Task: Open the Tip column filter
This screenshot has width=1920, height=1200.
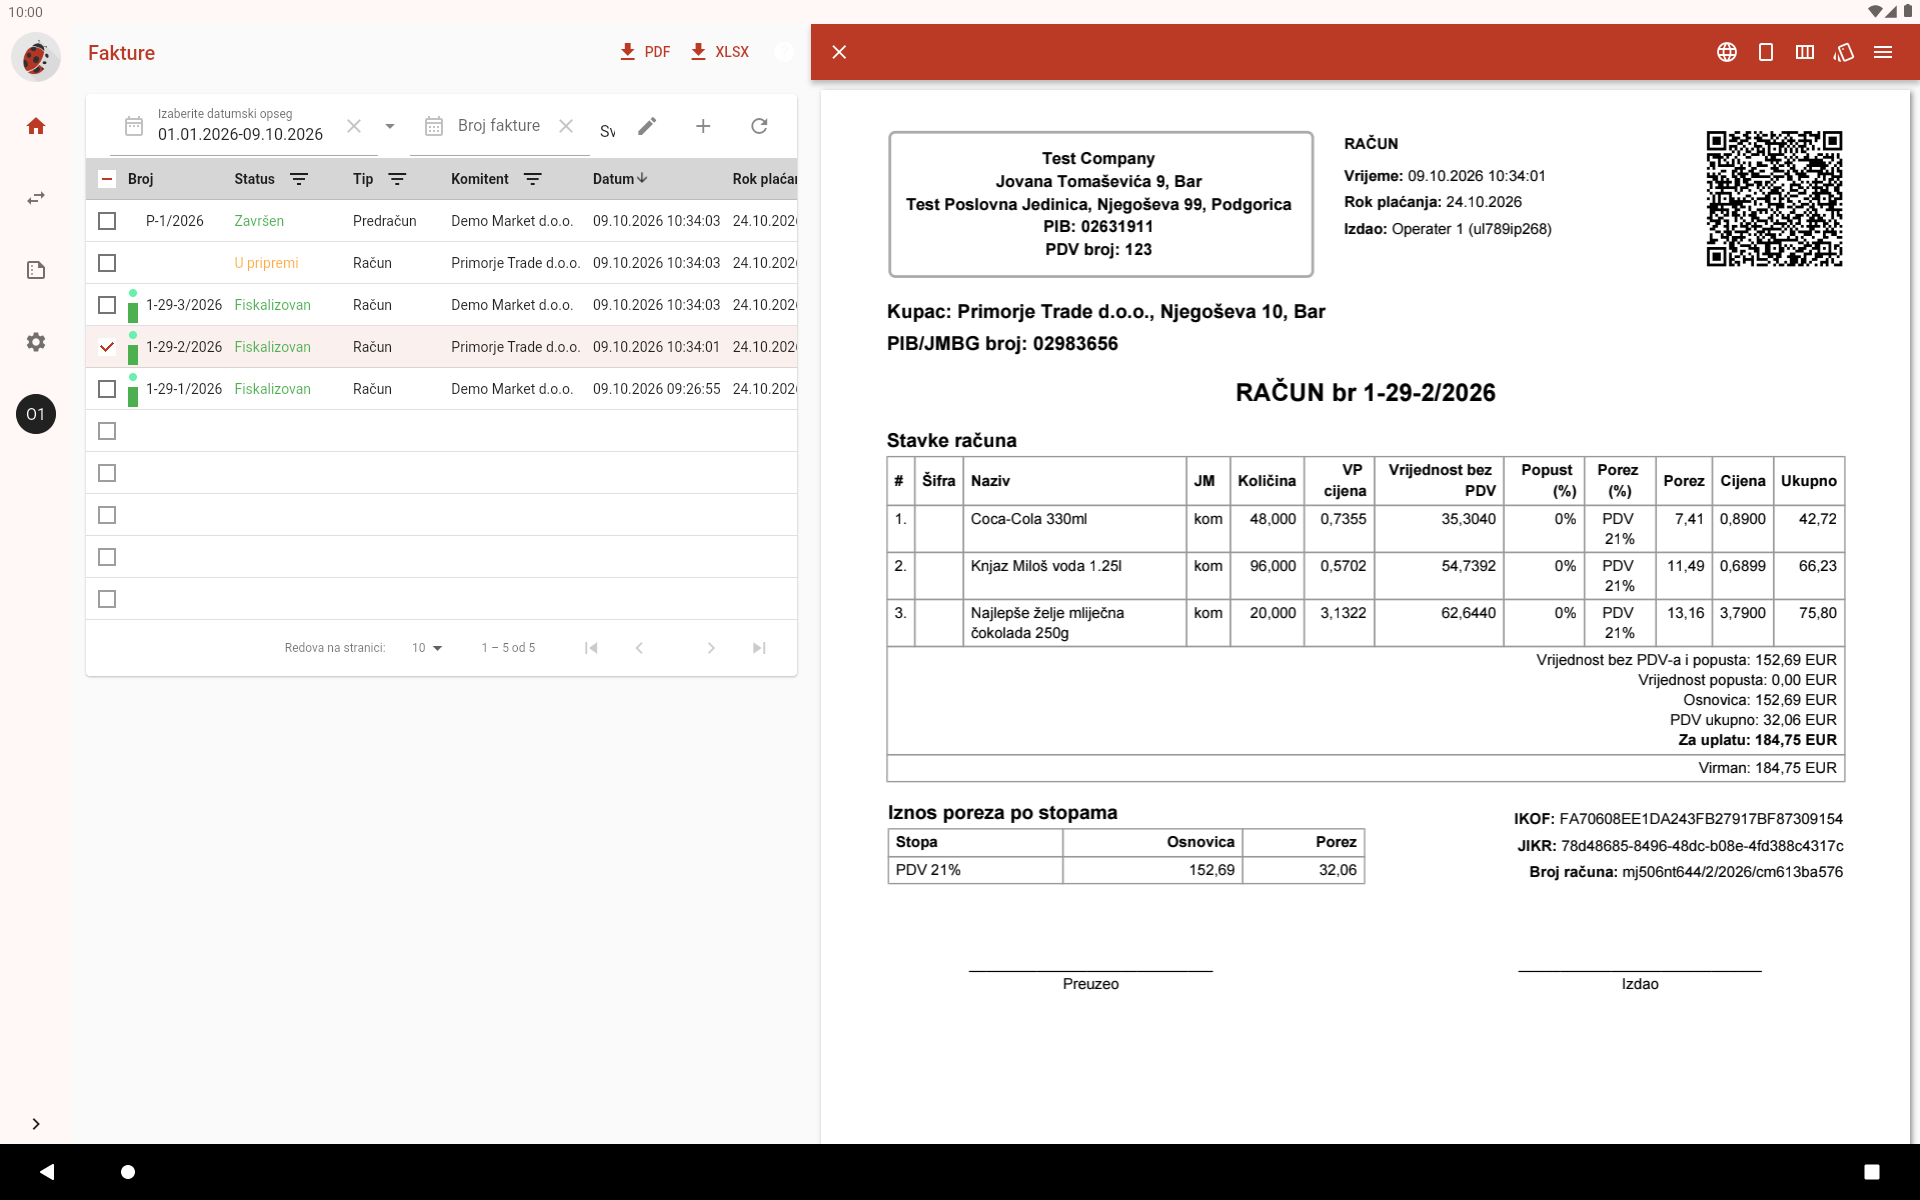Action: (397, 179)
